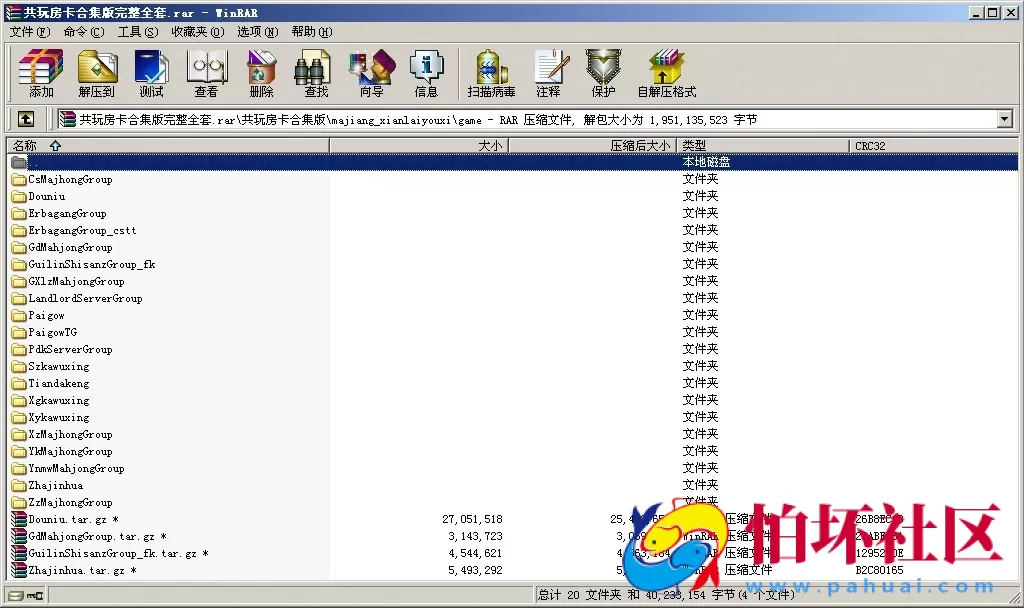Image resolution: width=1024 pixels, height=608 pixels.
Task: Select the Douniu folder
Action: [x=46, y=197]
